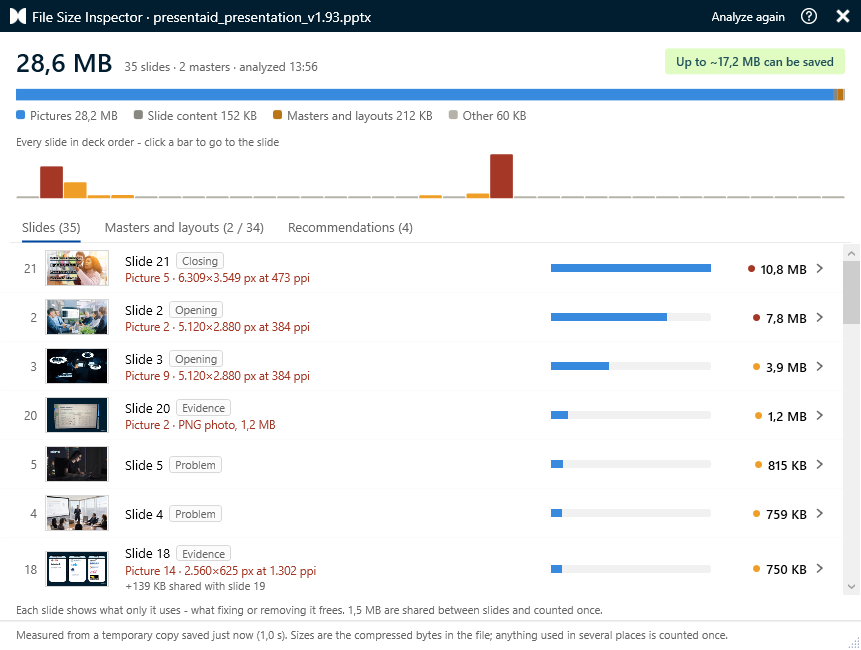Click the 'Opening' tag on Slide 3
The image size is (861, 650).
[195, 358]
